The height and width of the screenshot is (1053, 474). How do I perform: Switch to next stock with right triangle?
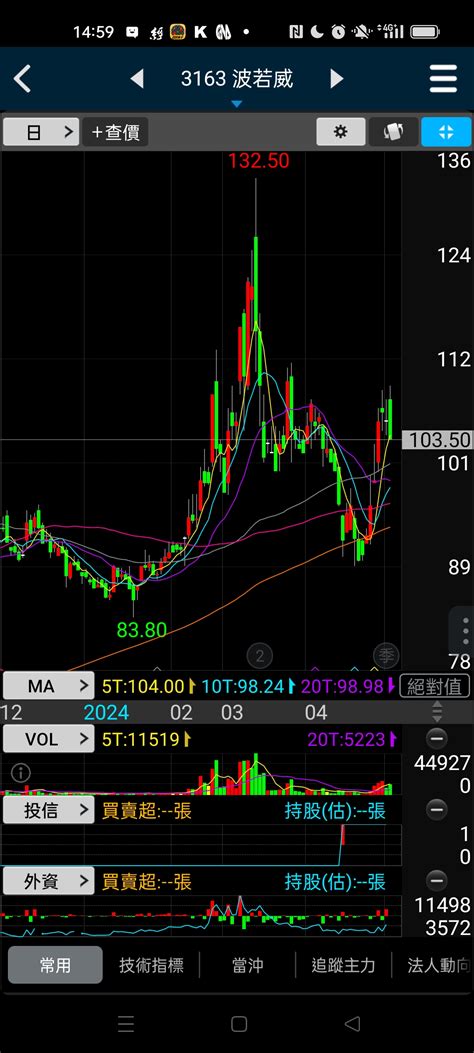click(336, 79)
